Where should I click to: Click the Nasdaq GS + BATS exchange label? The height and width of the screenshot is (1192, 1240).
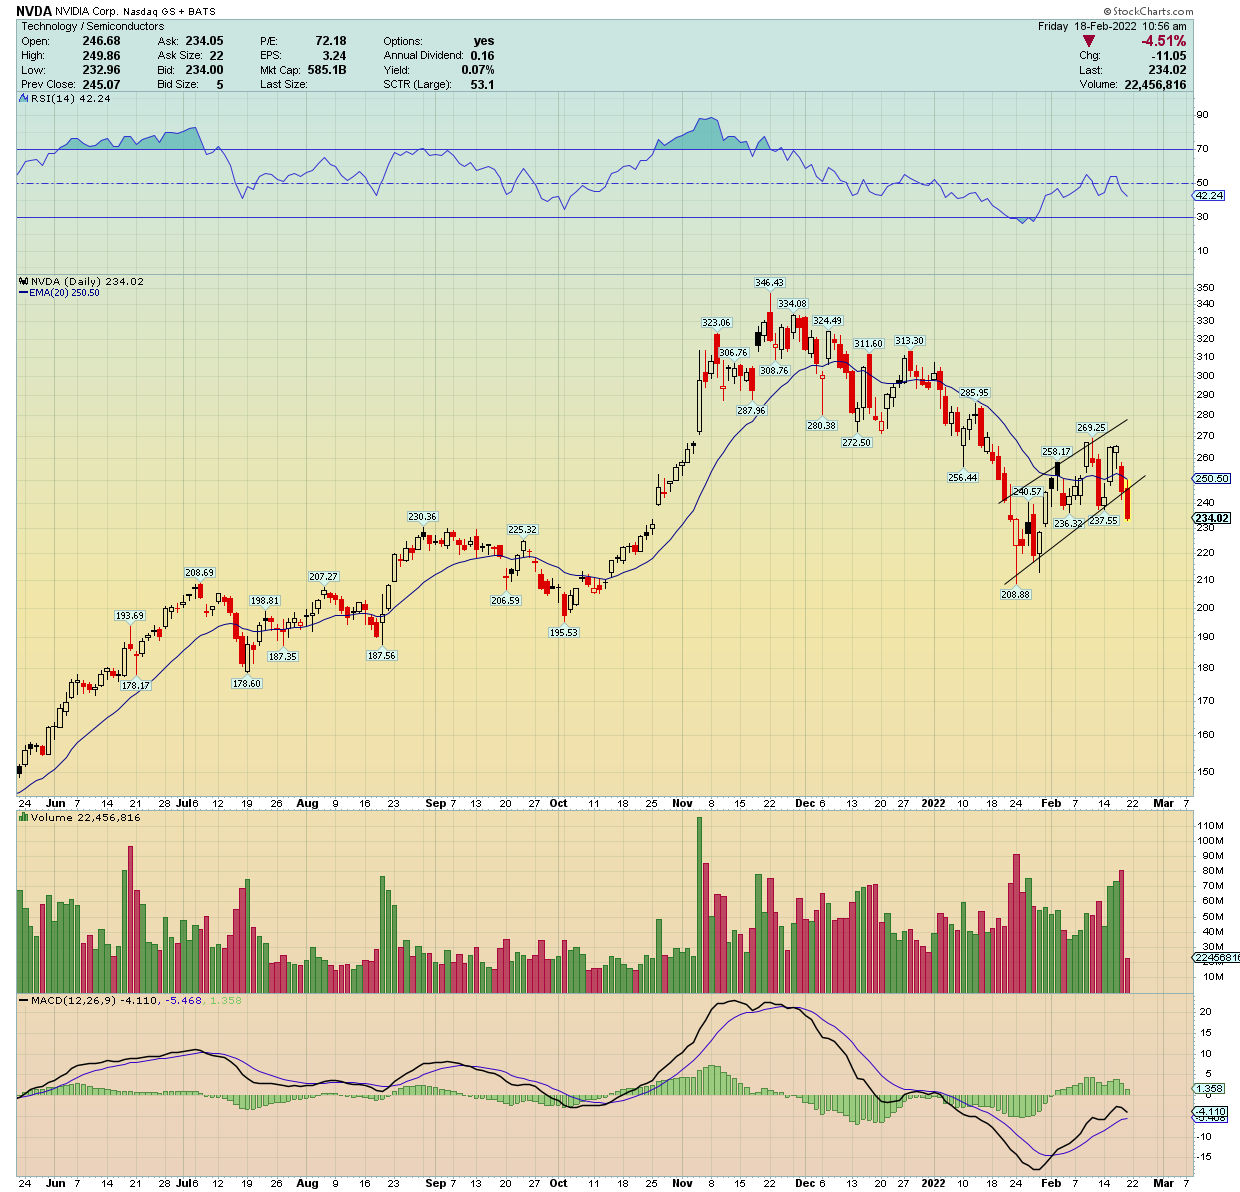[x=169, y=12]
